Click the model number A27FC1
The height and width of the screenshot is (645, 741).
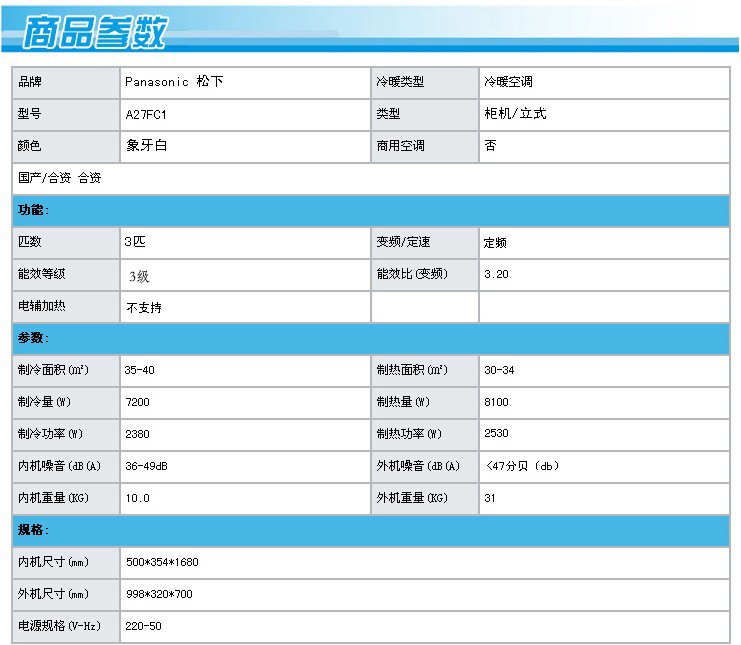[x=146, y=115]
